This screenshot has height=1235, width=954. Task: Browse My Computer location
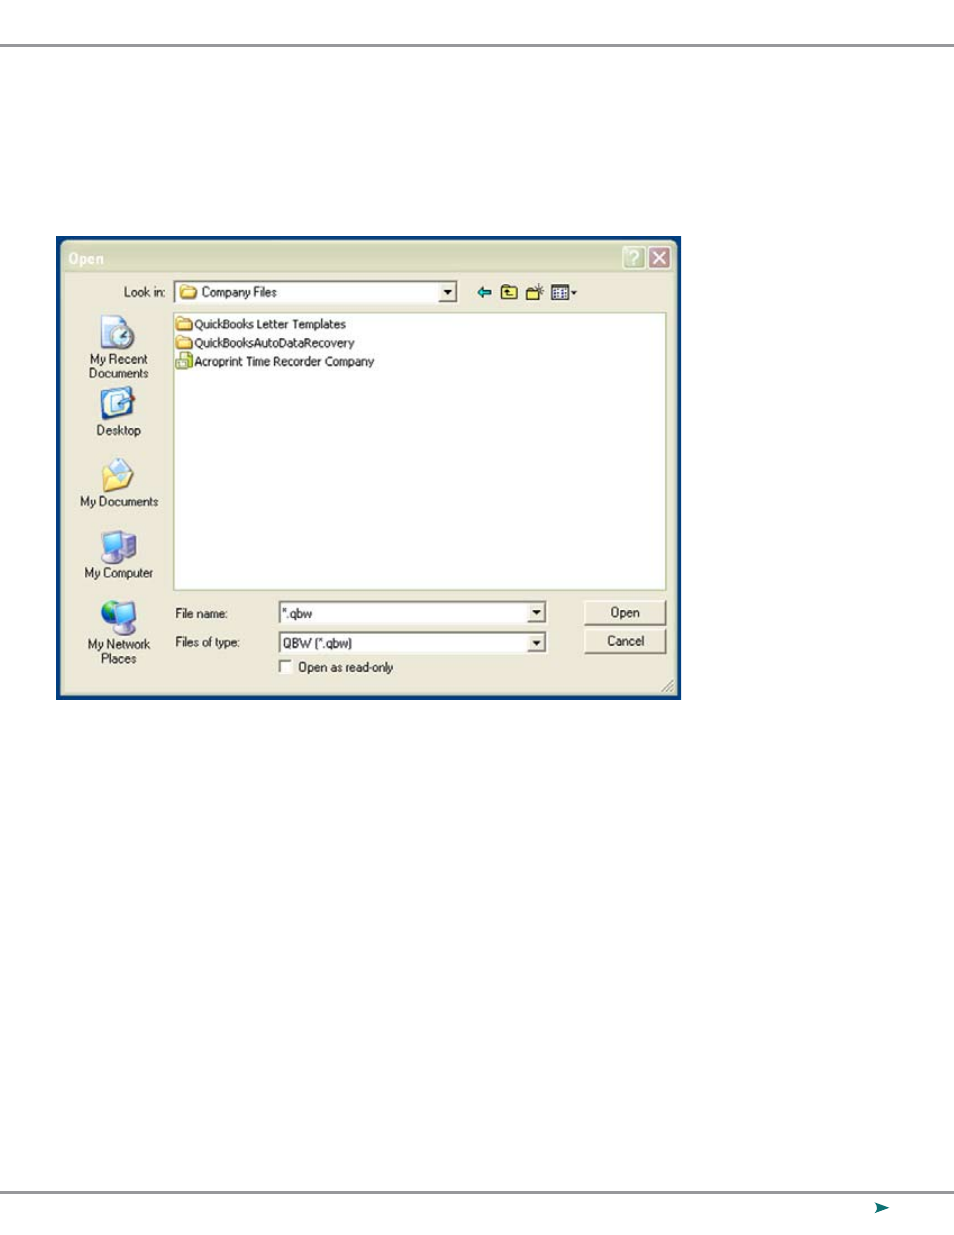pyautogui.click(x=118, y=555)
